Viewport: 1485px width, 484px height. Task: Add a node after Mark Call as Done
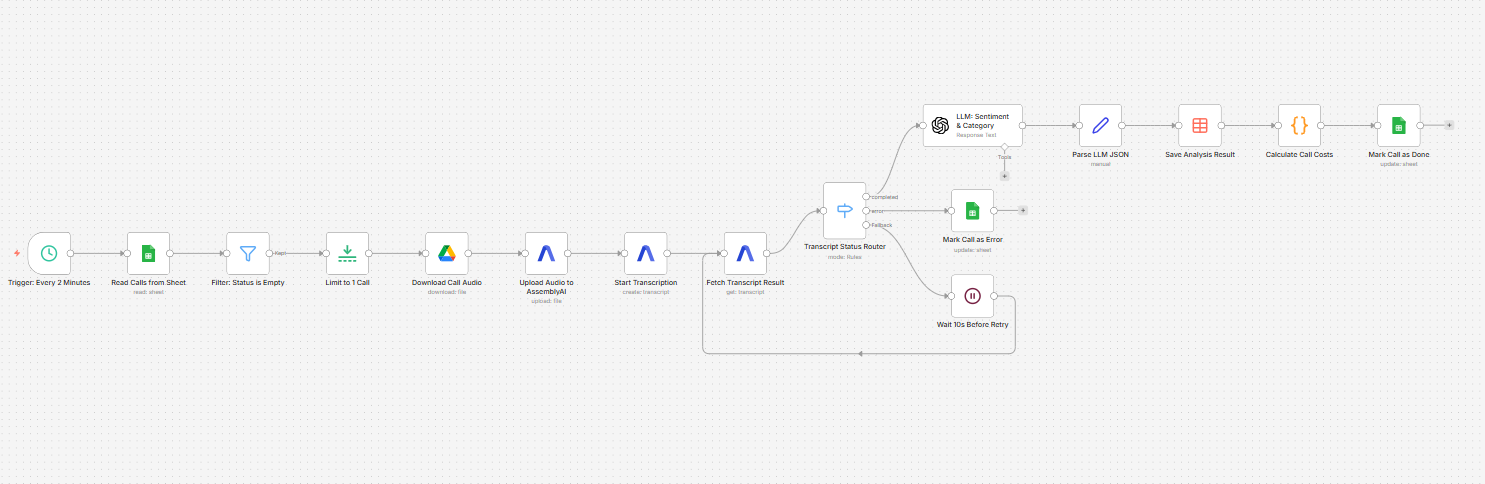point(1449,125)
